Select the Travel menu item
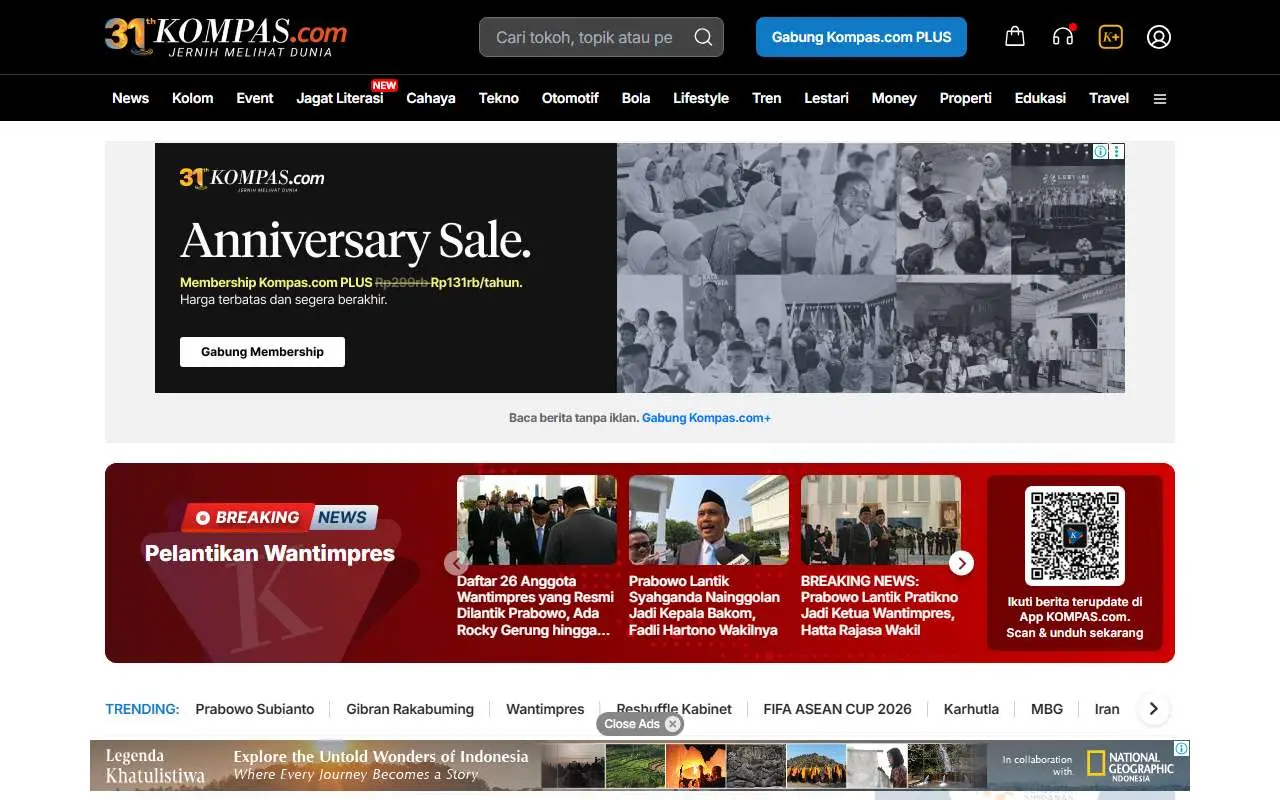 pos(1109,98)
